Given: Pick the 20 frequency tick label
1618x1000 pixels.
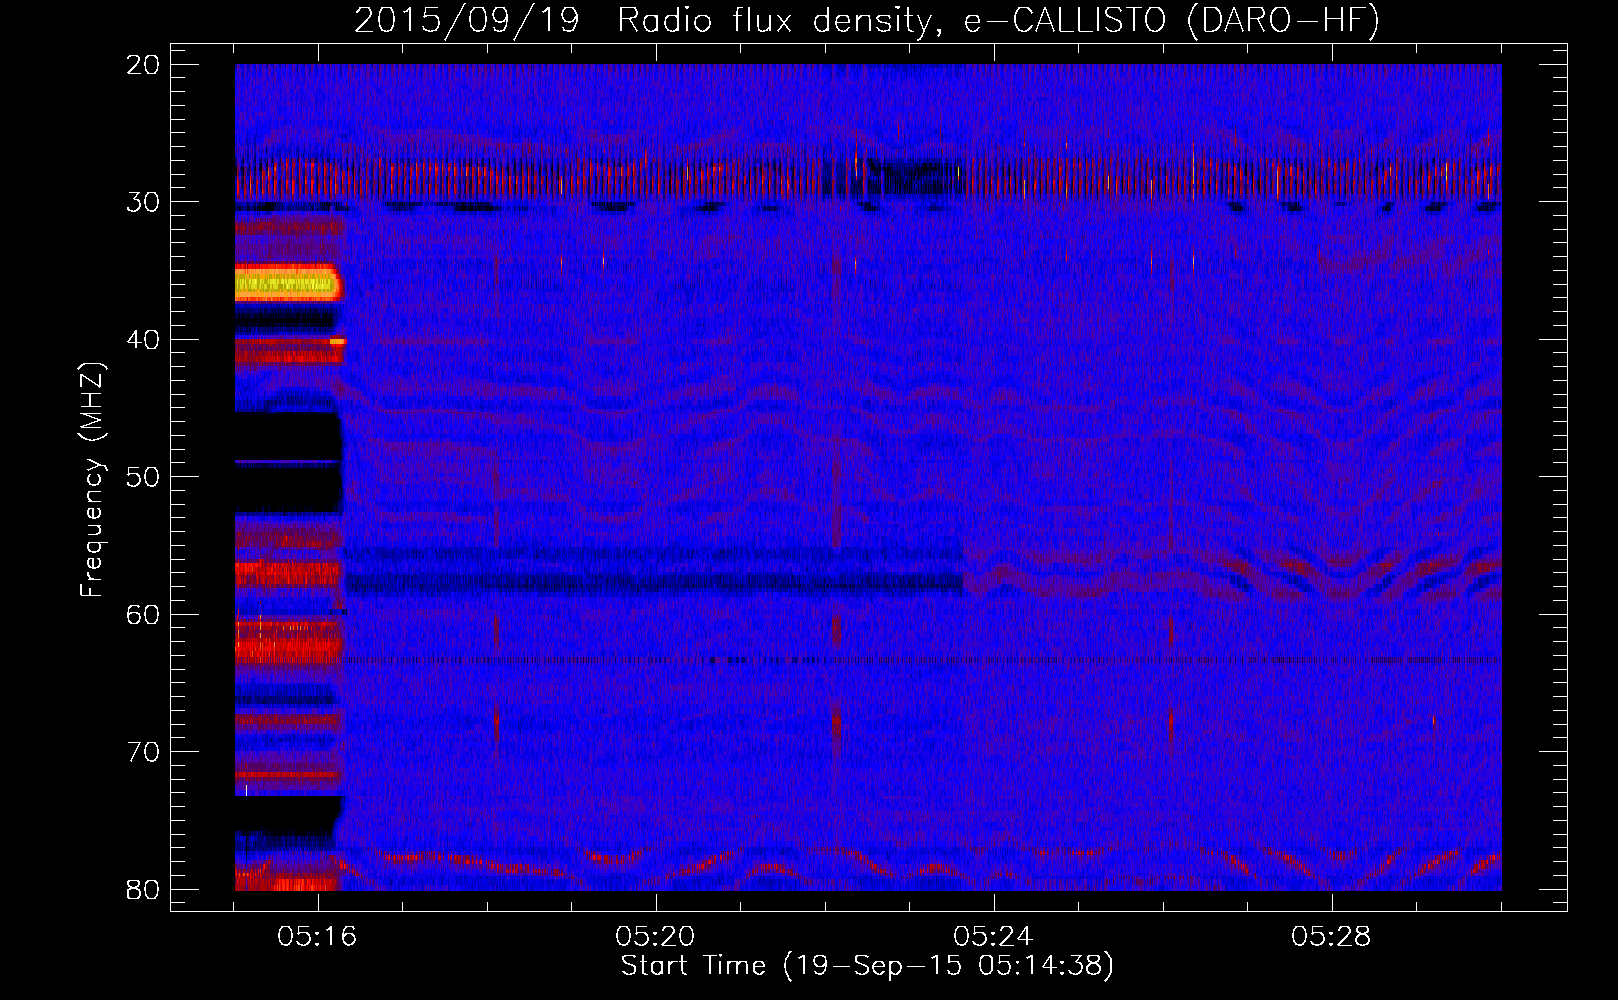Looking at the screenshot, I should coord(143,65).
